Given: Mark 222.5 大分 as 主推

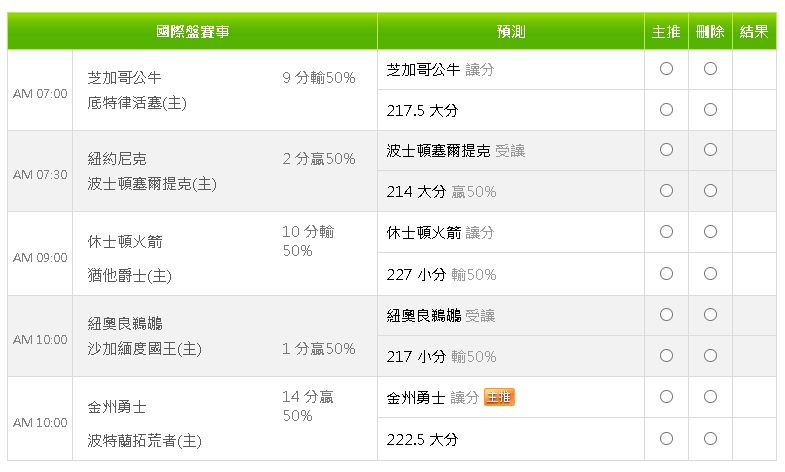Looking at the screenshot, I should point(666,439).
